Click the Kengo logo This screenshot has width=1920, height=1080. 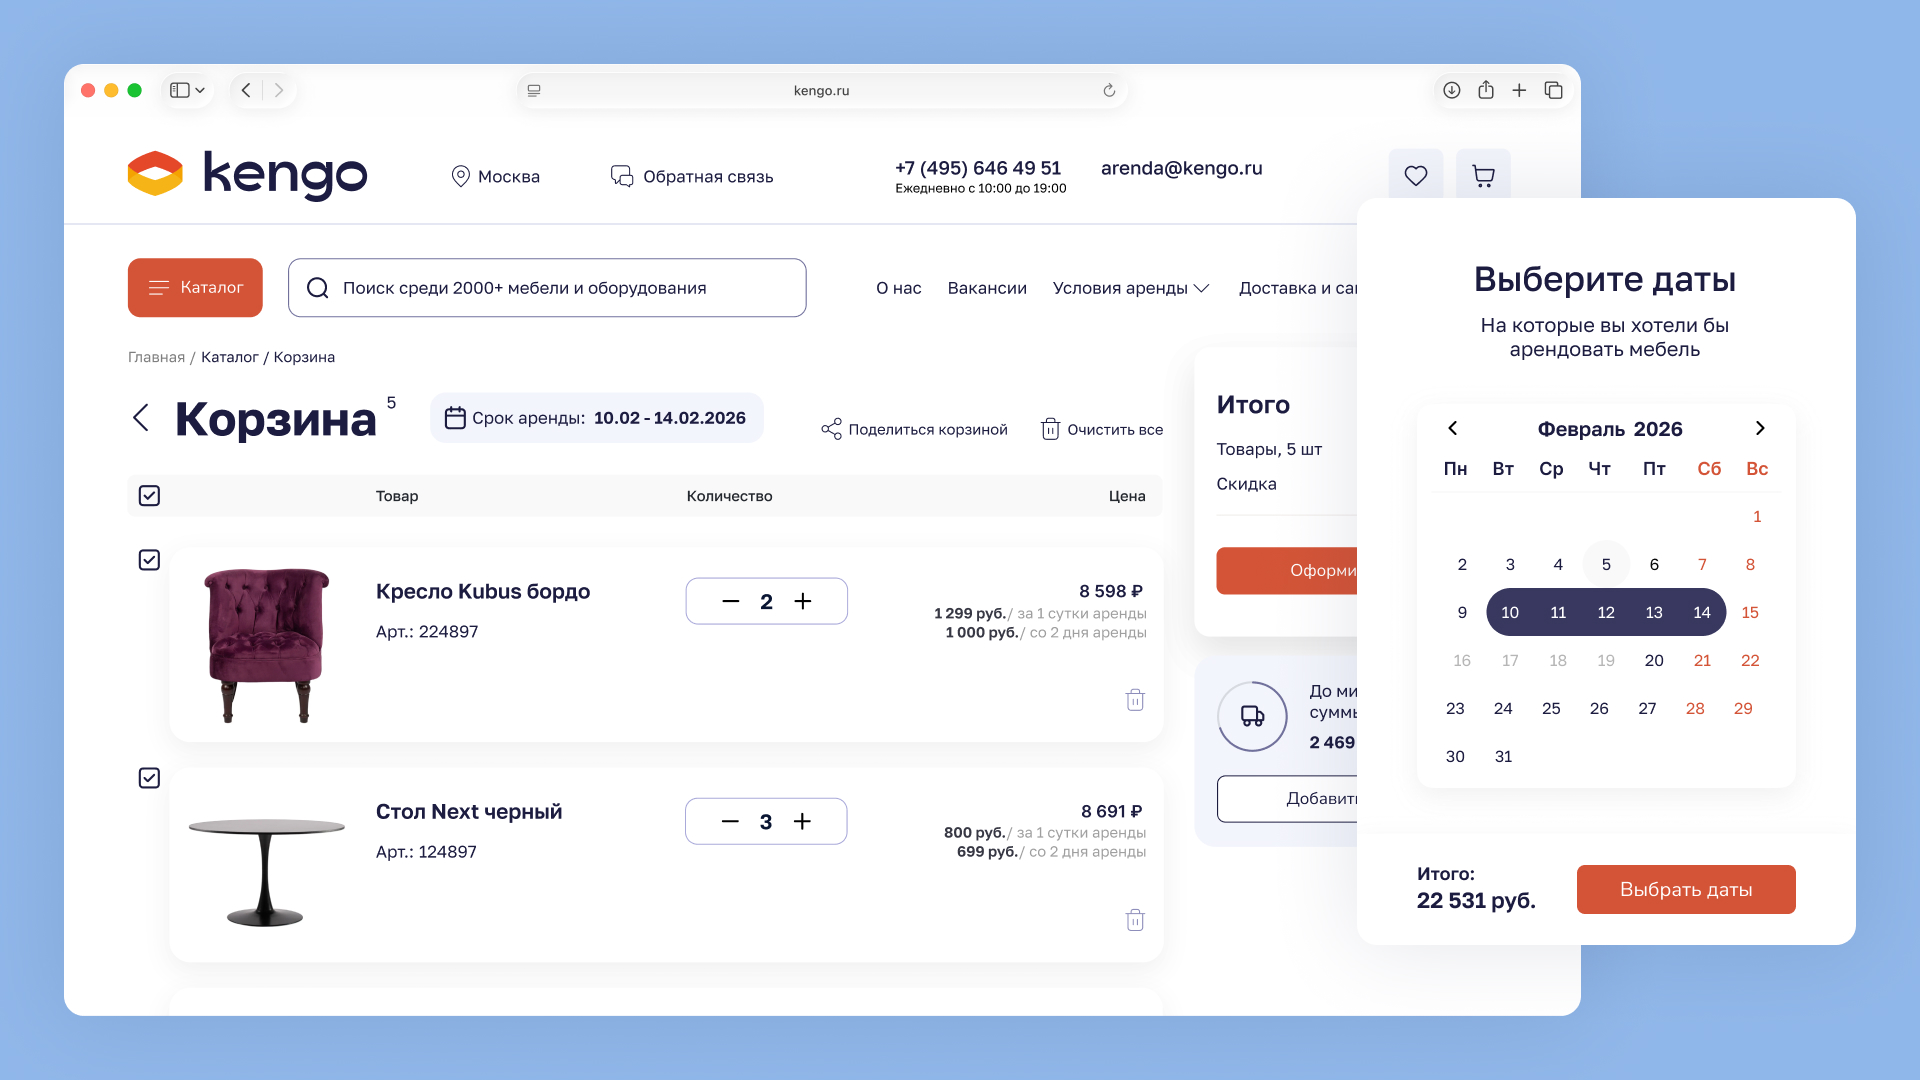click(247, 175)
